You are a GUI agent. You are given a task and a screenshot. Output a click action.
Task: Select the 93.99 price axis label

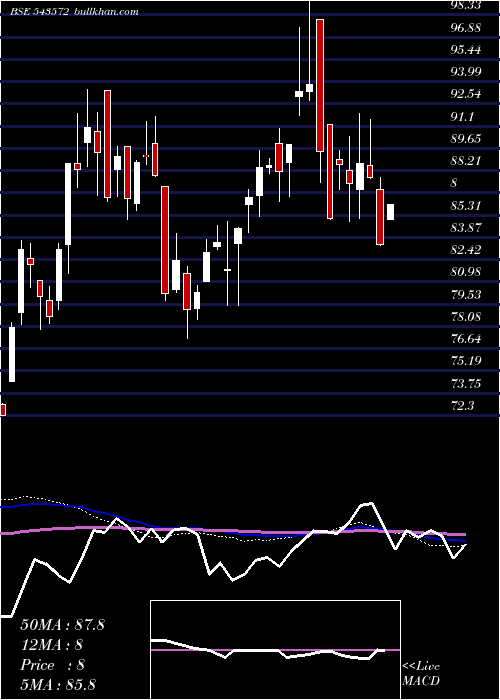pos(466,72)
